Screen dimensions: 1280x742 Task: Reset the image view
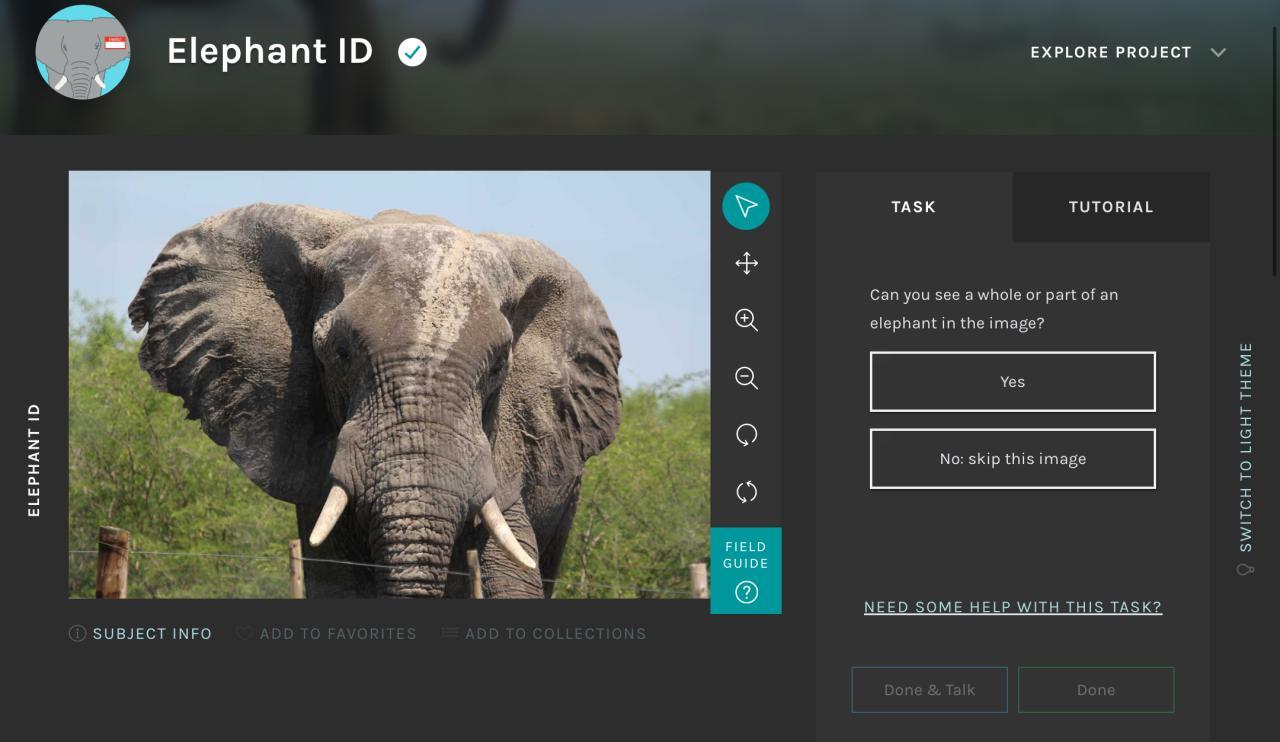pyautogui.click(x=746, y=492)
